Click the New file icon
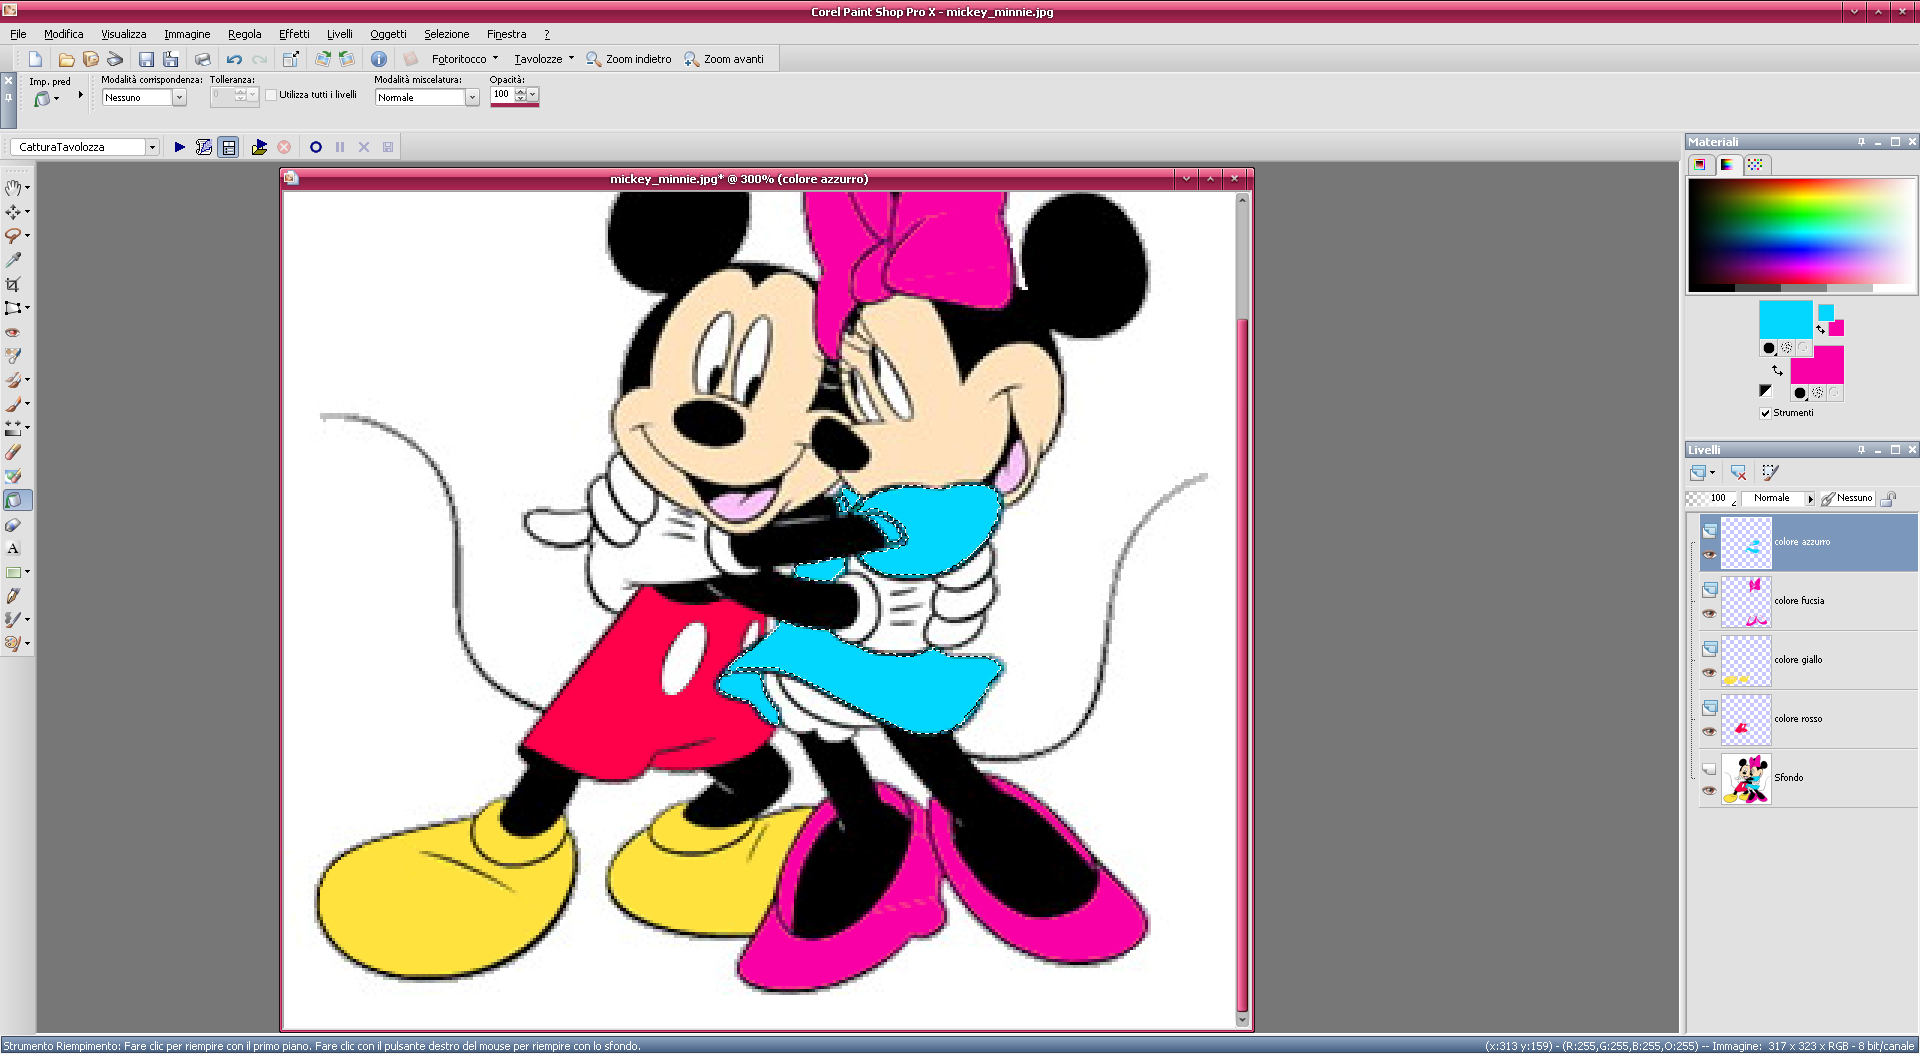Screen dimensions: 1920x1054 tap(35, 59)
